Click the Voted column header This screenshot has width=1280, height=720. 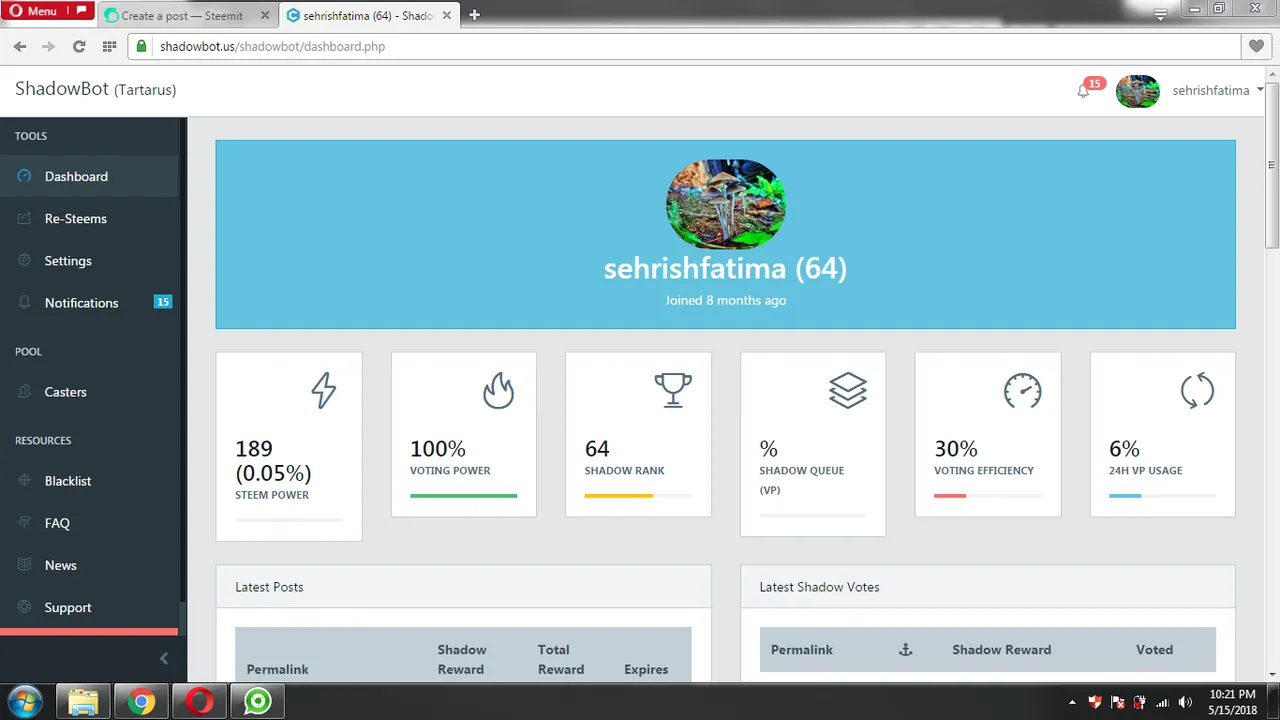tap(1154, 650)
